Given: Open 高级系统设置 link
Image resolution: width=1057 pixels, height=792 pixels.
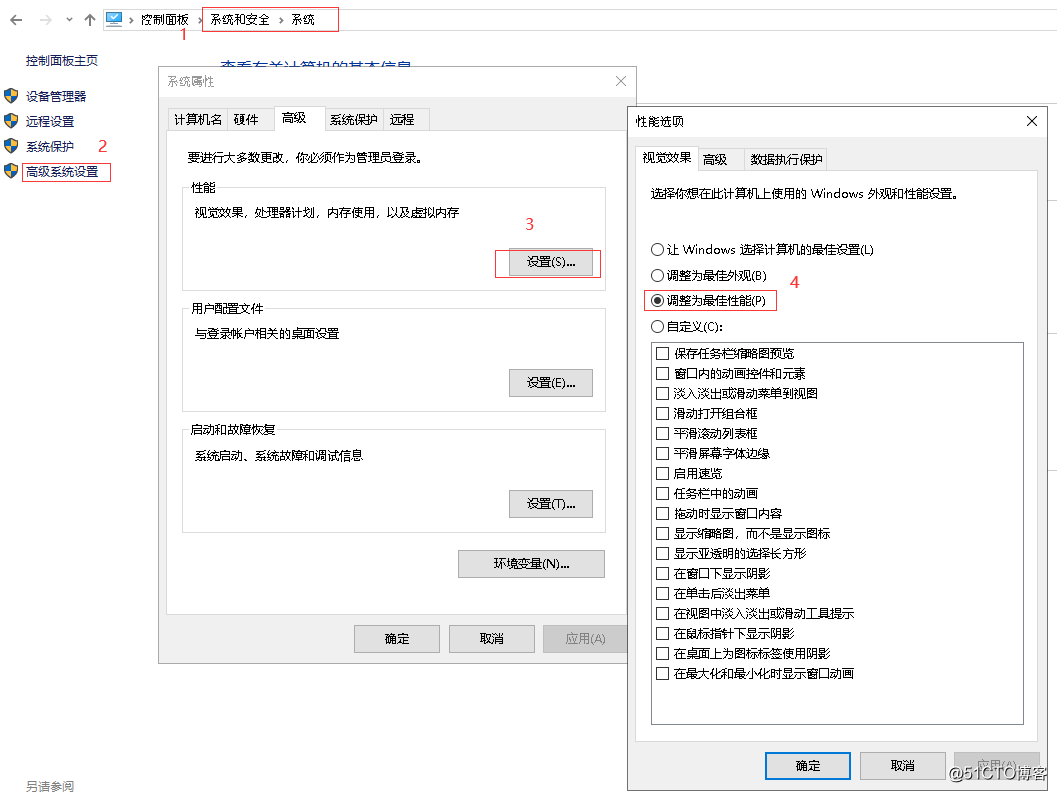Looking at the screenshot, I should [x=62, y=172].
